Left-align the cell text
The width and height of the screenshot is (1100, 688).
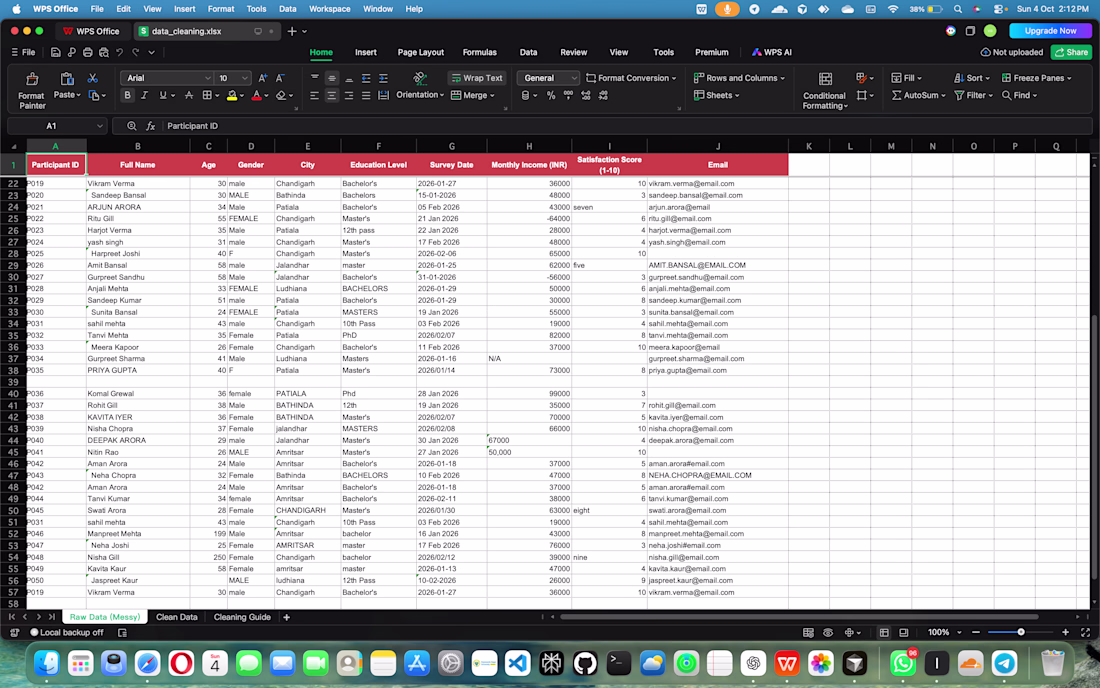click(x=314, y=95)
